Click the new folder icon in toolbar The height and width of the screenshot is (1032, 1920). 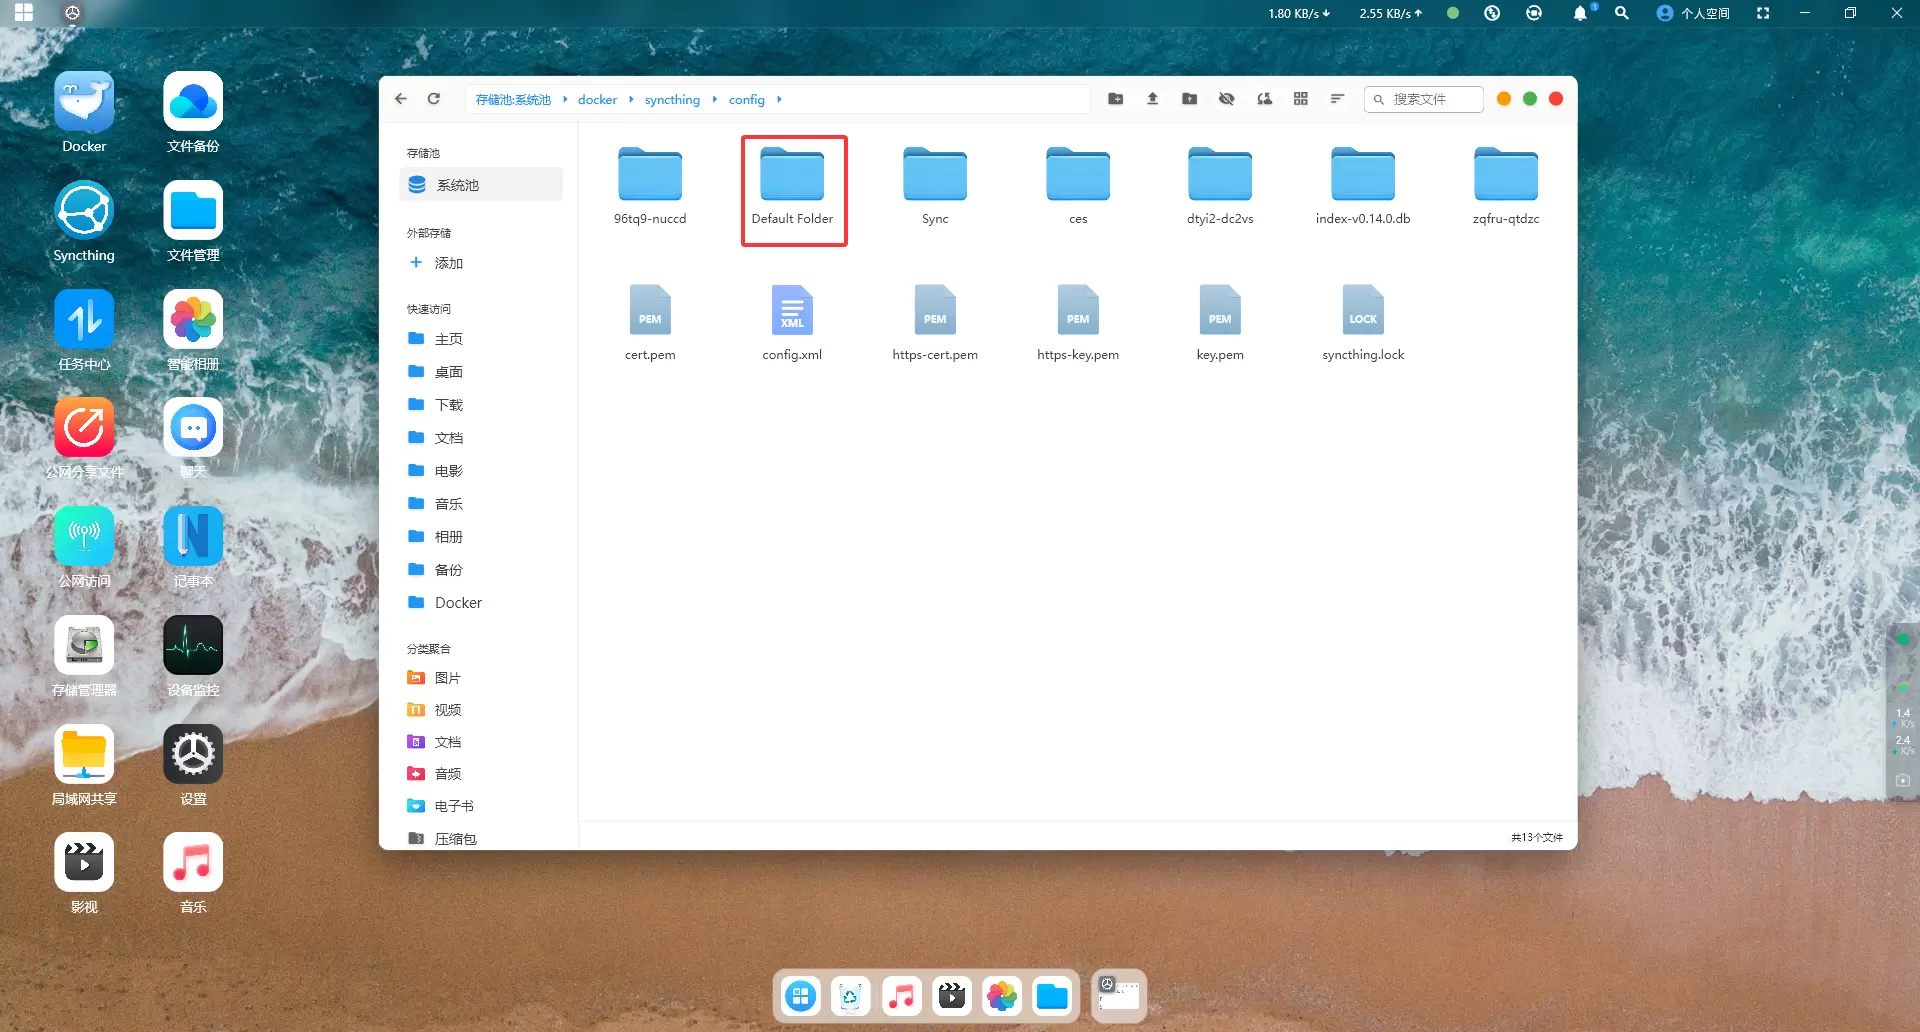[1115, 99]
